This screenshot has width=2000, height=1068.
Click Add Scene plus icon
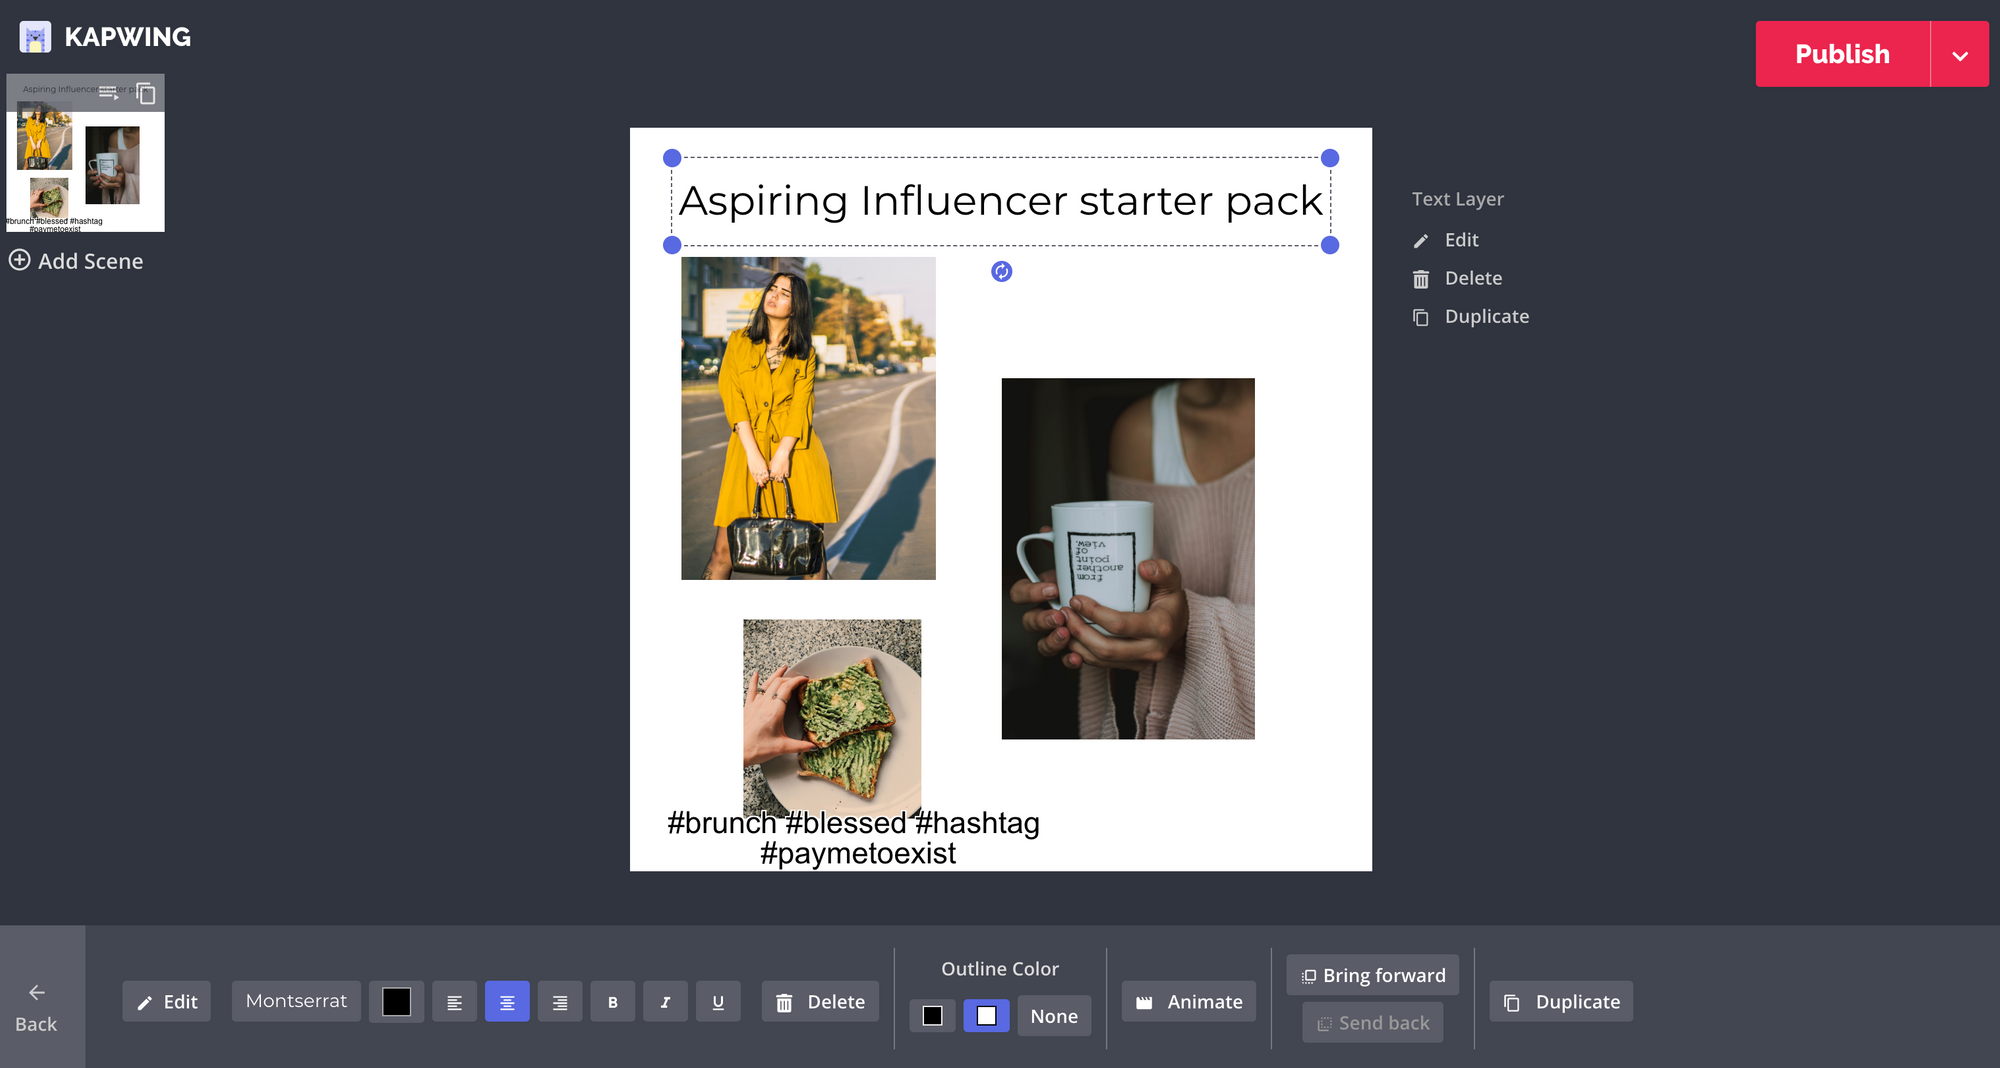click(x=20, y=261)
